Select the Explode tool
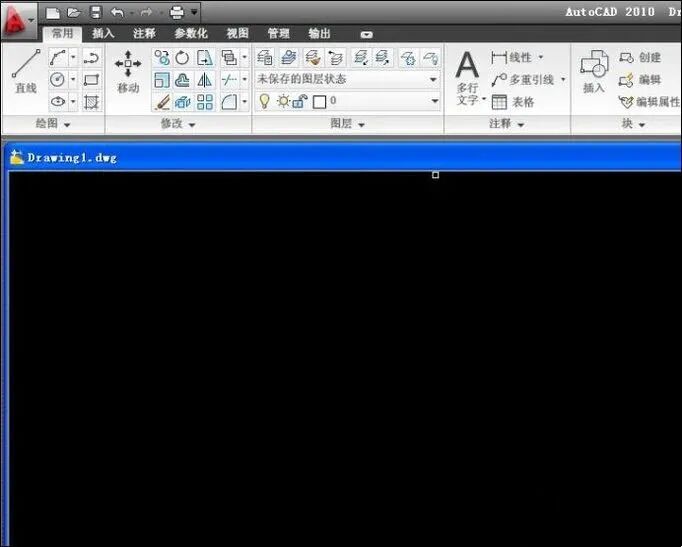 click(182, 102)
